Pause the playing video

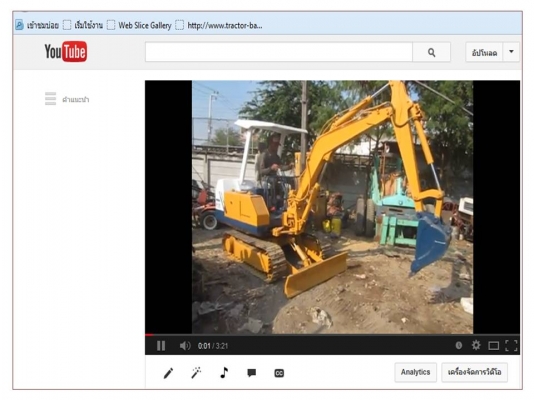[x=161, y=346]
